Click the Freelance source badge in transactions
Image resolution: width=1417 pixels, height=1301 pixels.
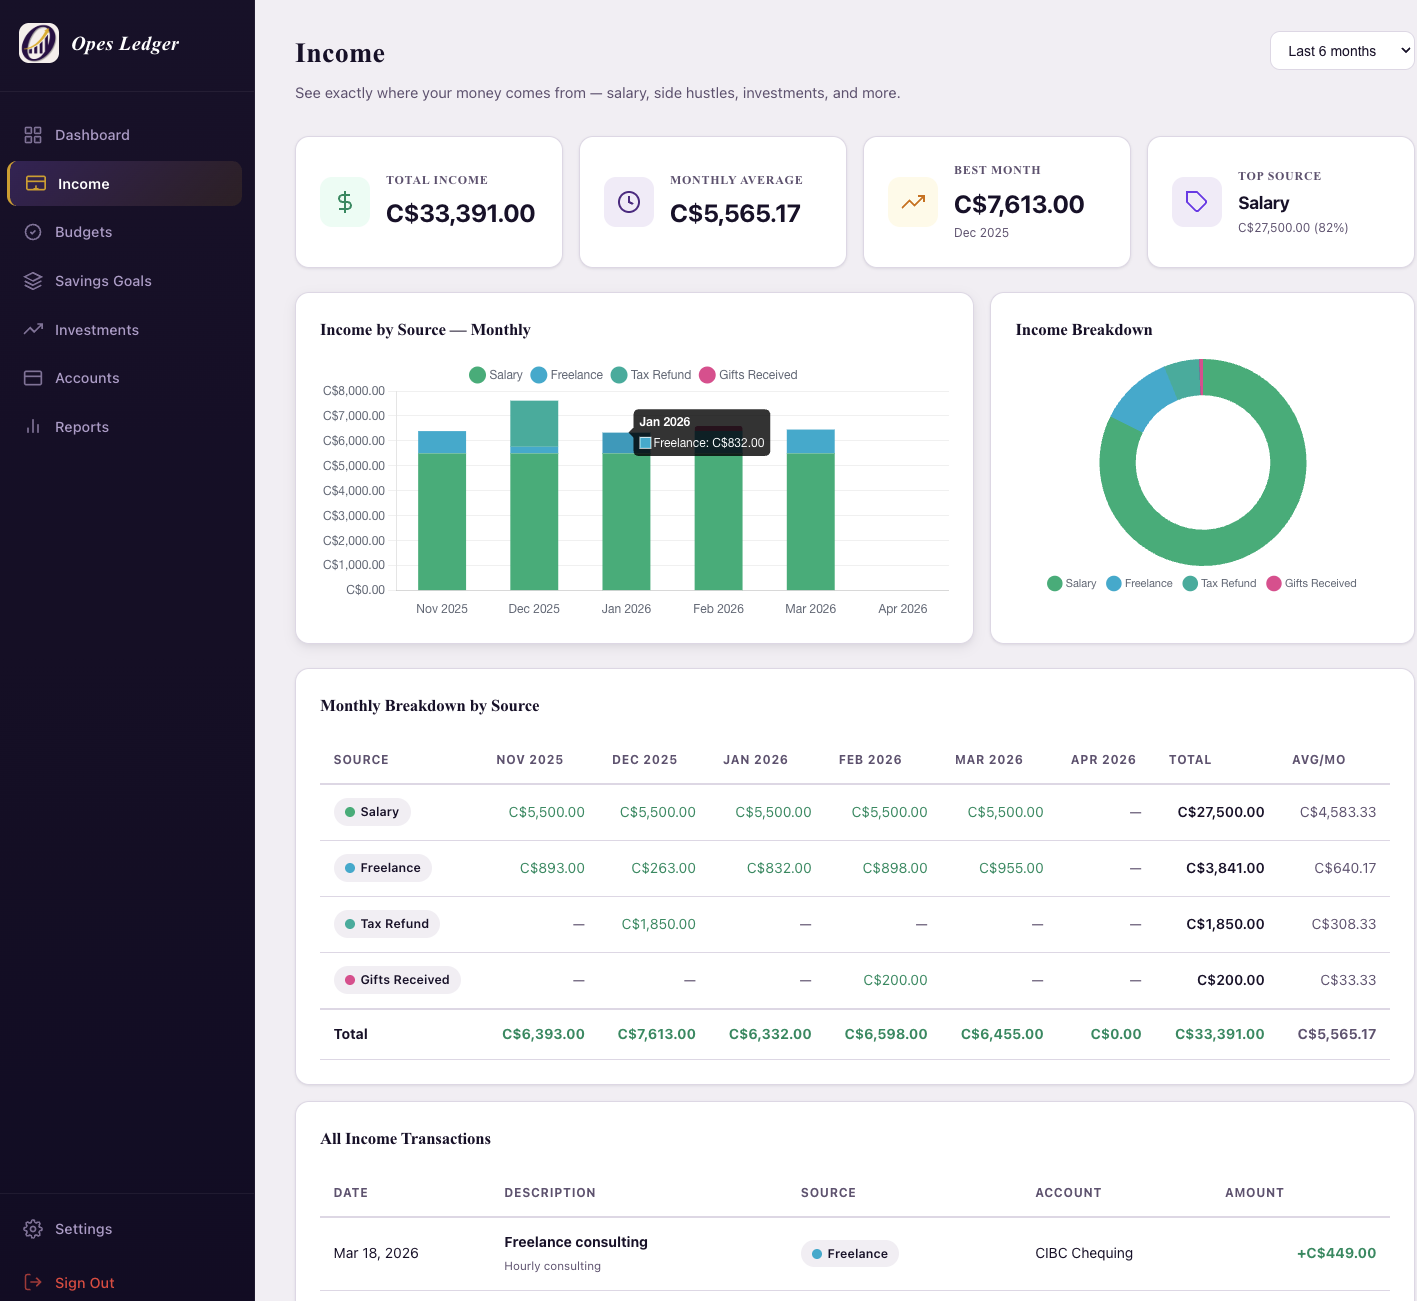[849, 1253]
